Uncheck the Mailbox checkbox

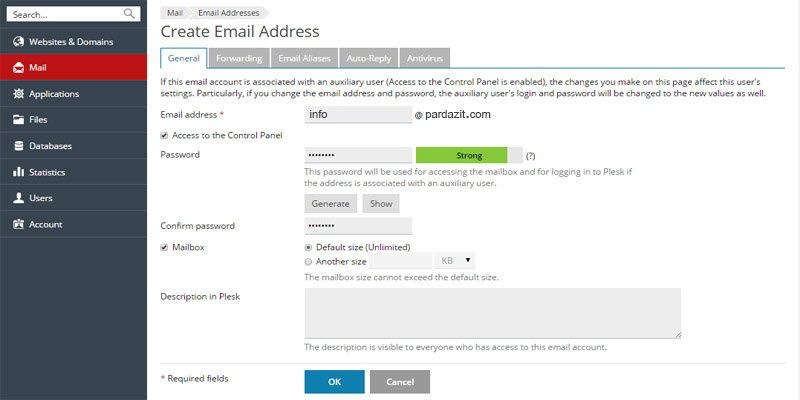(x=165, y=247)
